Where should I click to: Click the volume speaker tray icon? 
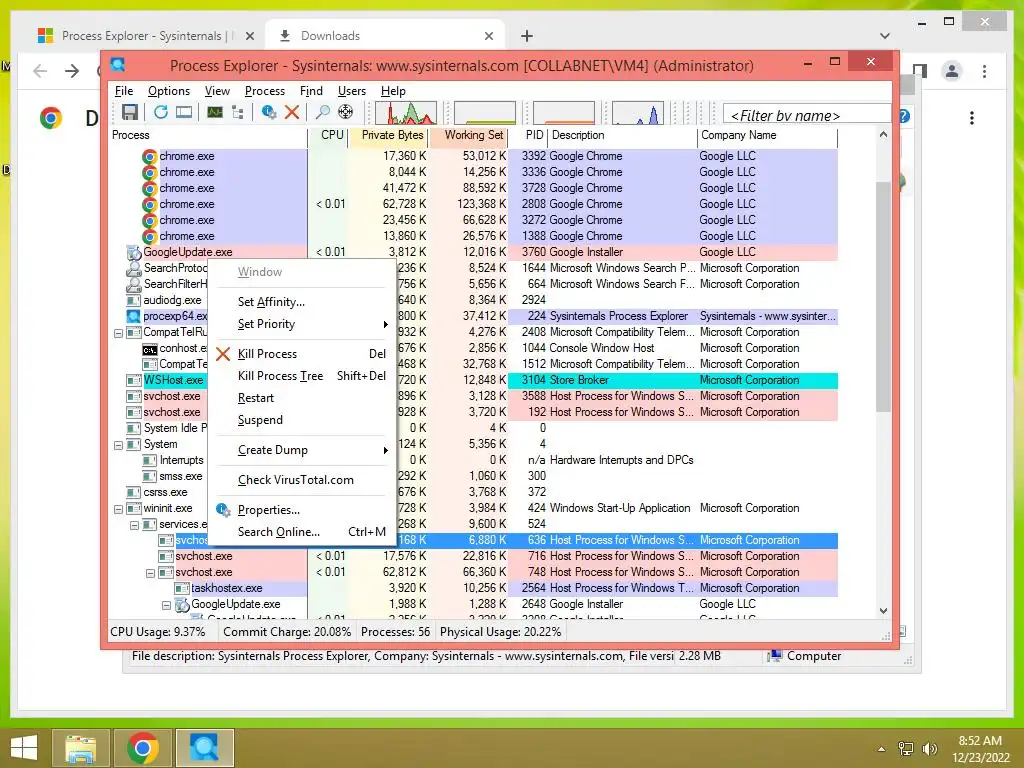click(x=929, y=748)
